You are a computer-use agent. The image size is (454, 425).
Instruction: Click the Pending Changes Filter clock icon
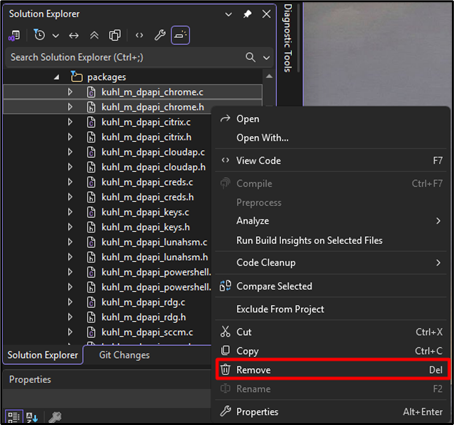[40, 35]
